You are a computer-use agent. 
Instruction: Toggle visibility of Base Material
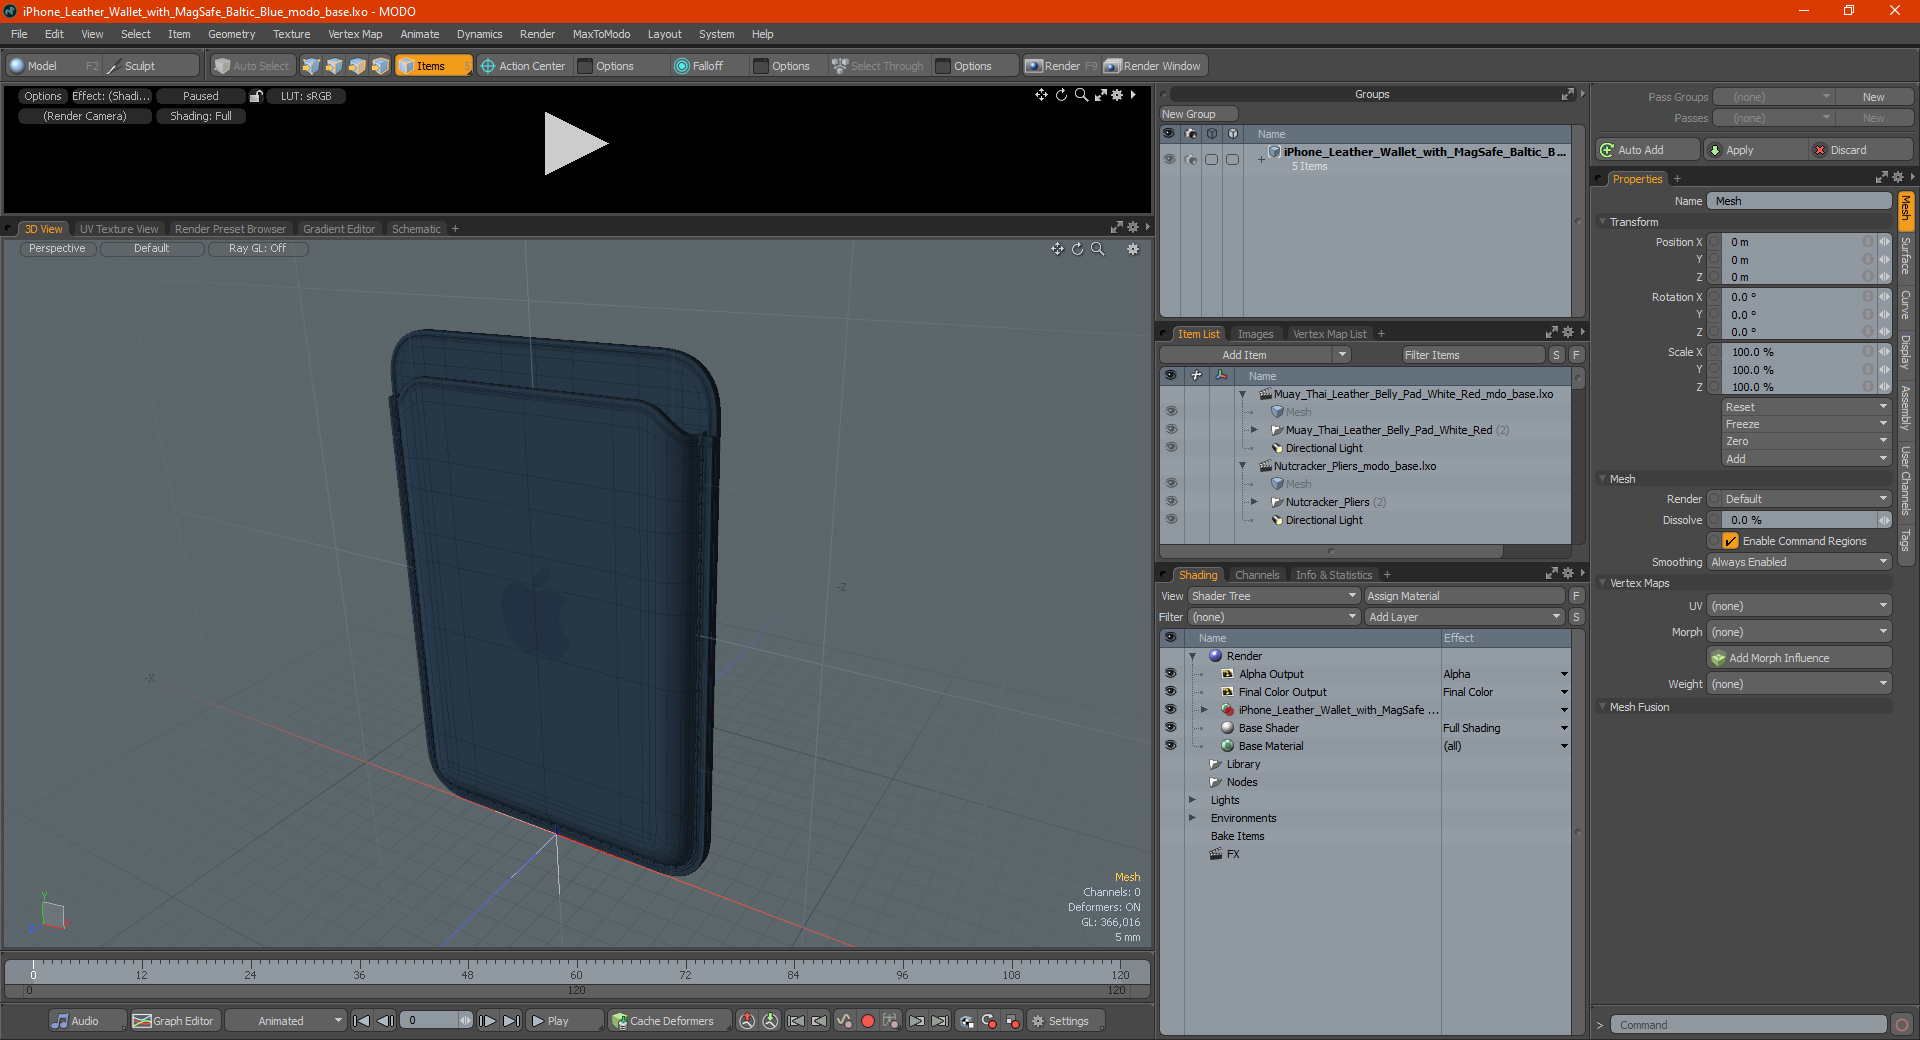coord(1170,746)
